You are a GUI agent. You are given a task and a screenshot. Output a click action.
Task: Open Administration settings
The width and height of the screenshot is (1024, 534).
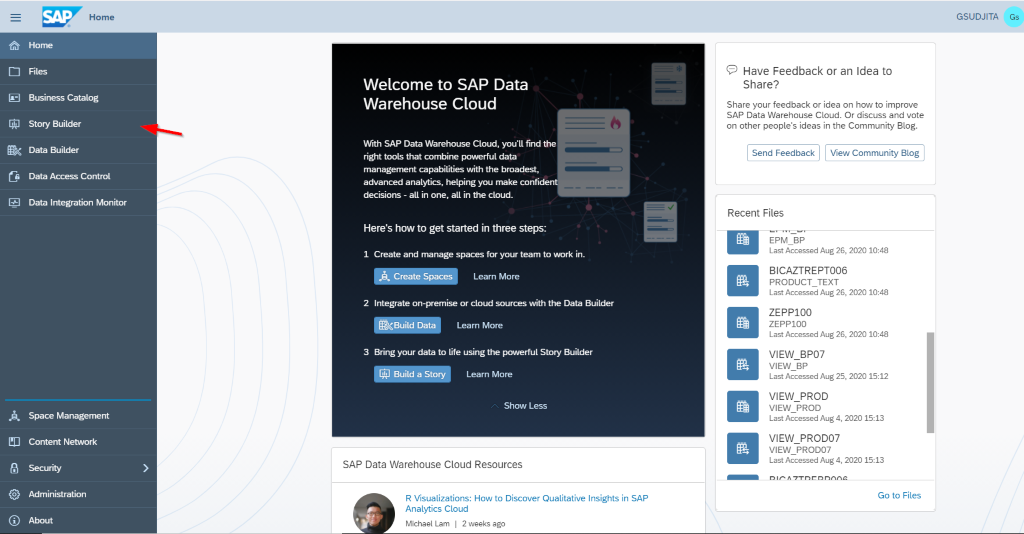pos(78,494)
